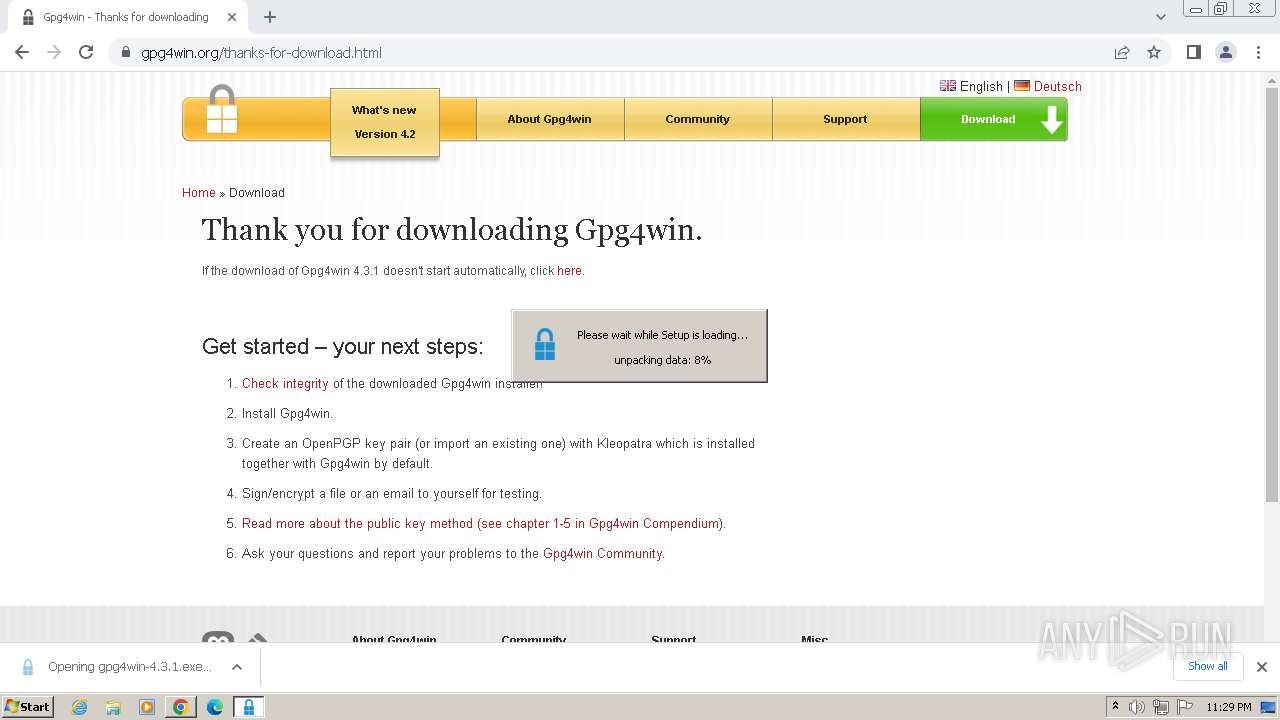Open the Action Center flag icon
Viewport: 1280px width, 720px height.
[x=1185, y=707]
